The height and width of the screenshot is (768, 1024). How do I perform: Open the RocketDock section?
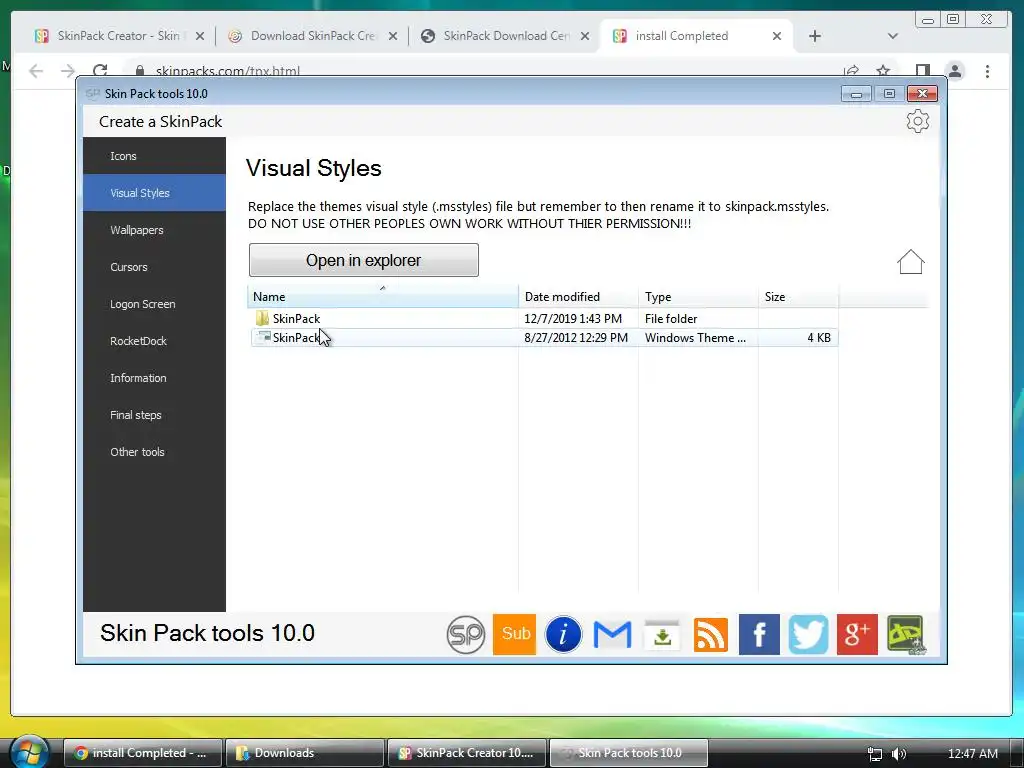pyautogui.click(x=154, y=341)
